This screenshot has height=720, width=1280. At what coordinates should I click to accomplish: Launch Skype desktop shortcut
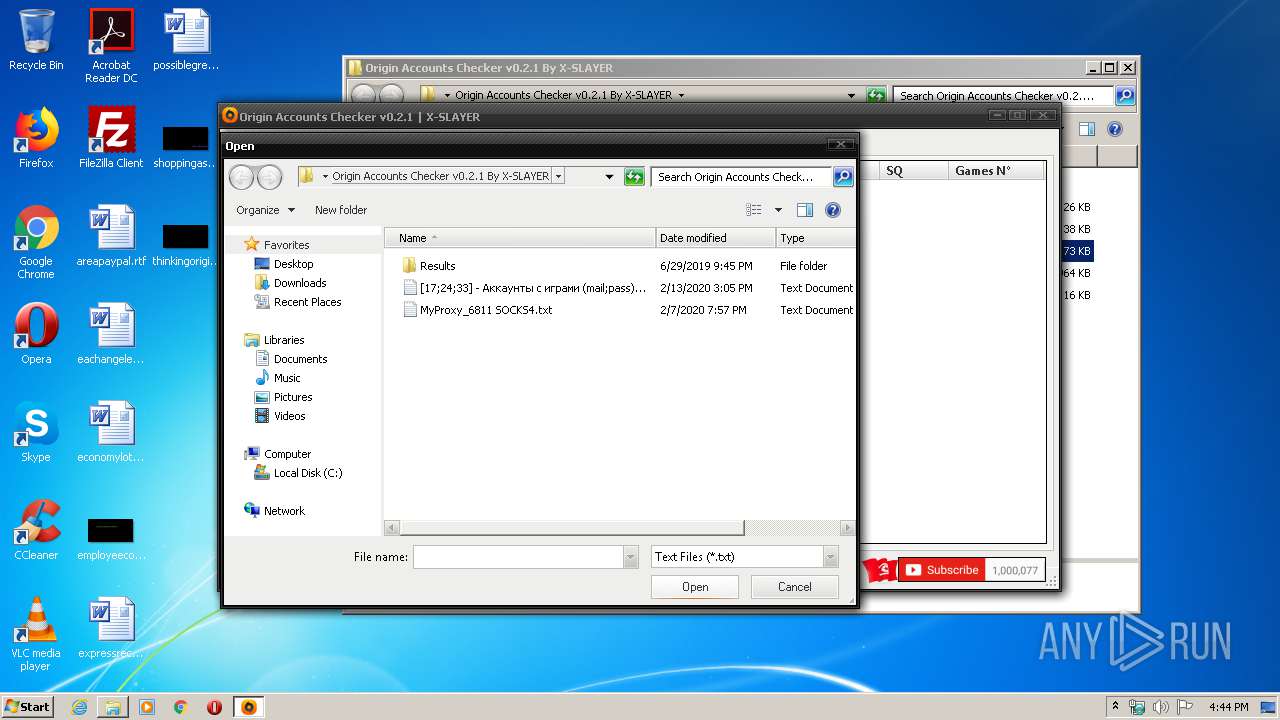tap(36, 432)
